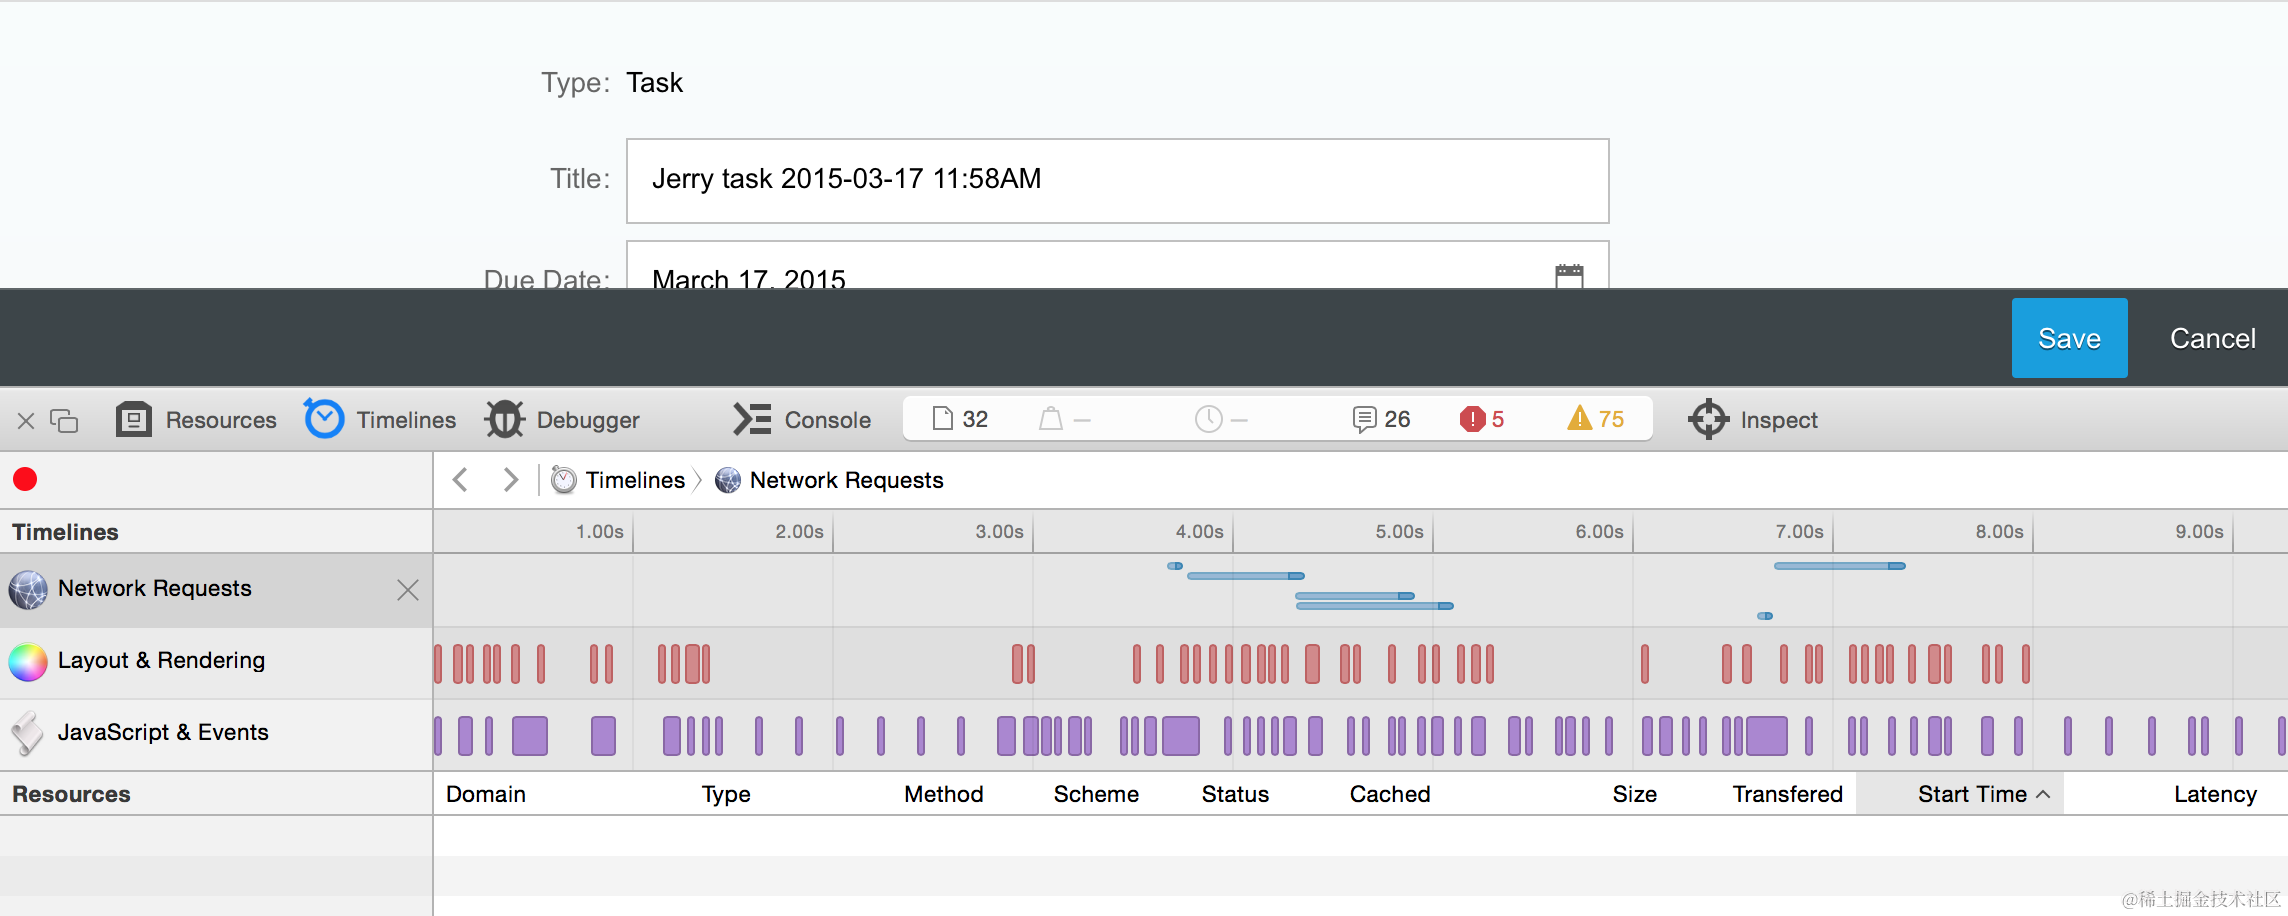Click the document count icon showing 32

(960, 419)
